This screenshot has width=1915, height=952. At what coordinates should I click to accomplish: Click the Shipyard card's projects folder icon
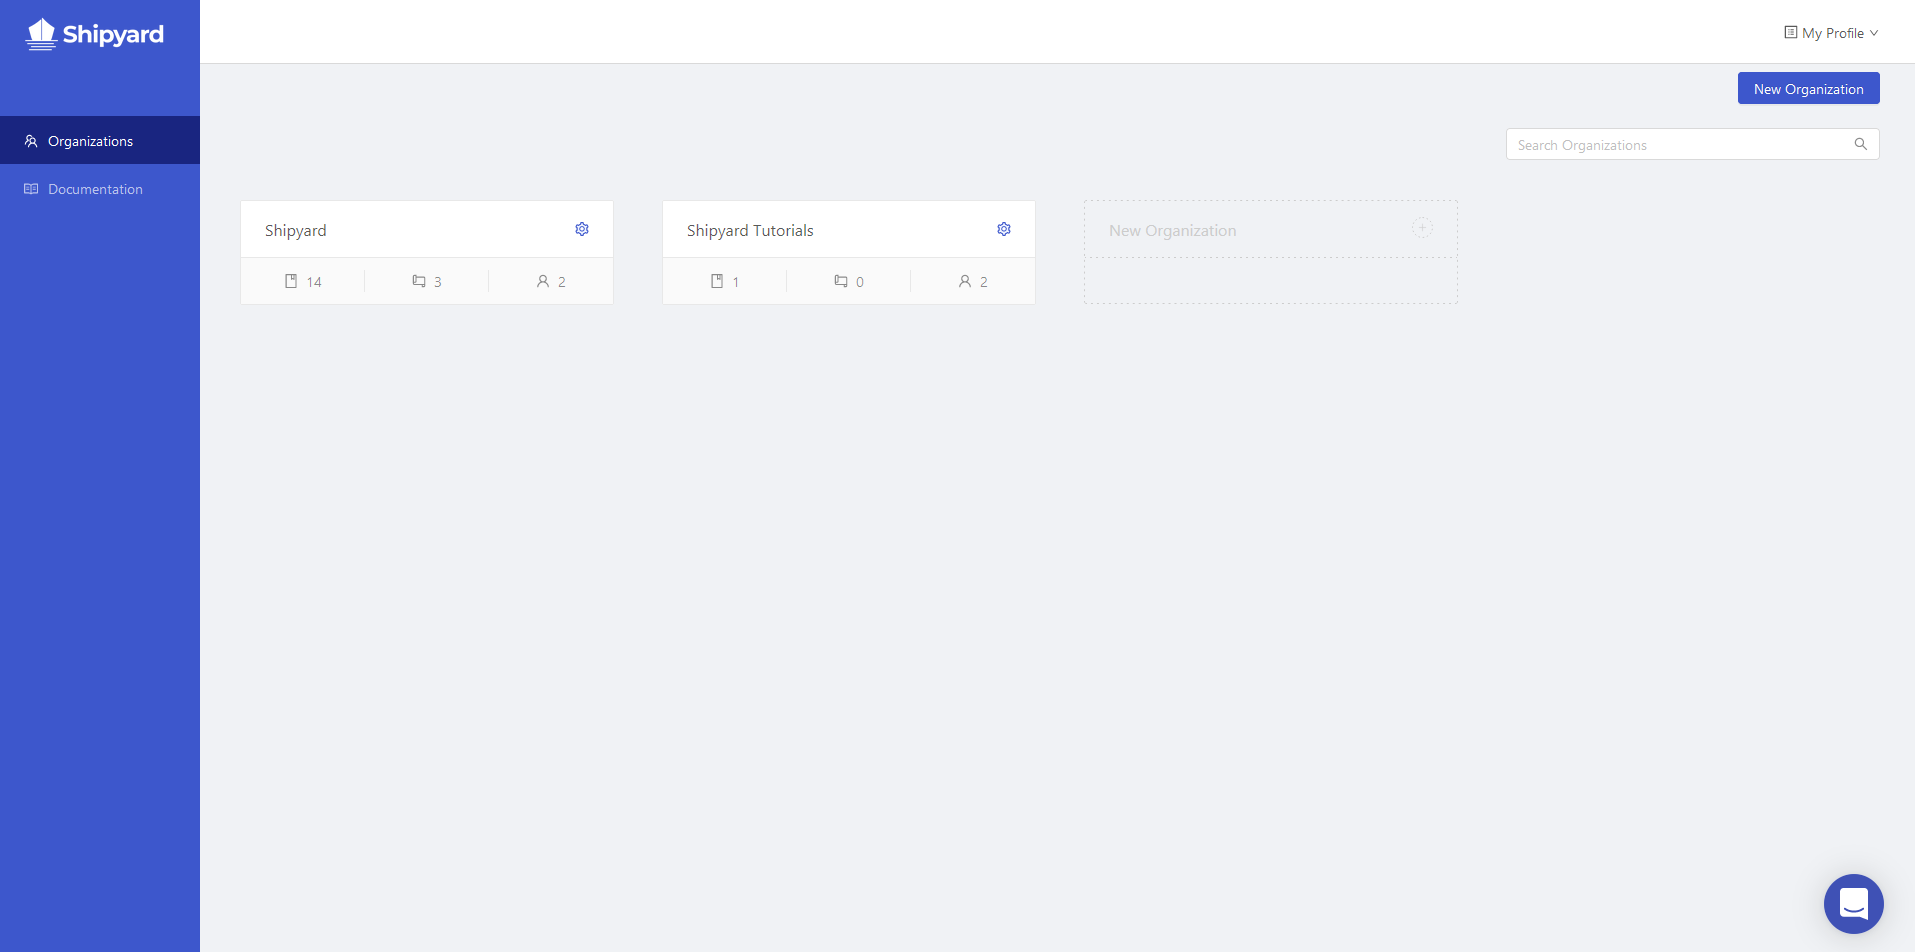(x=419, y=281)
